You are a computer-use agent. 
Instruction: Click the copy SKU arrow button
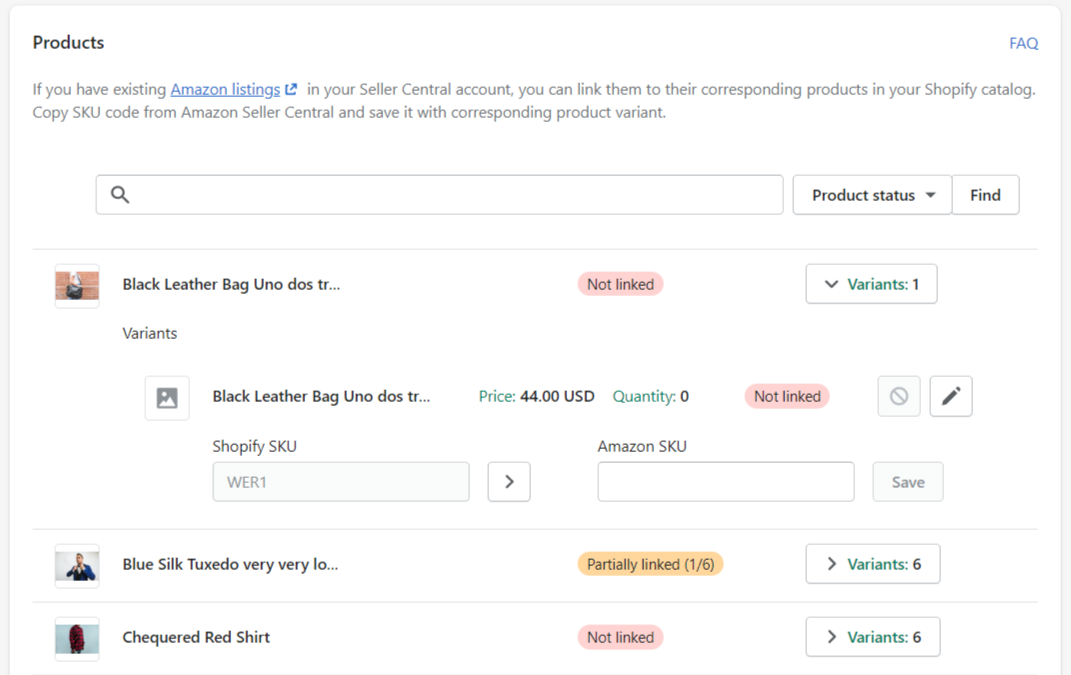click(509, 482)
